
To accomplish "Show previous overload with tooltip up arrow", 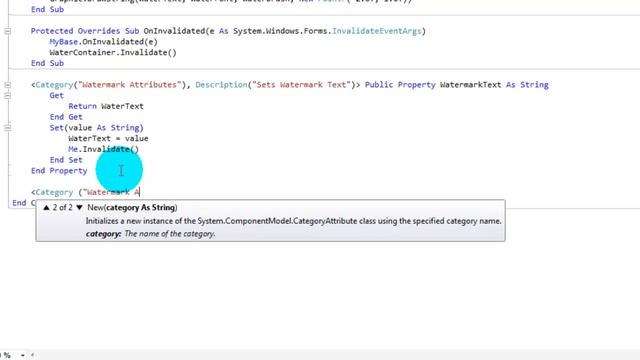I will tap(46, 207).
